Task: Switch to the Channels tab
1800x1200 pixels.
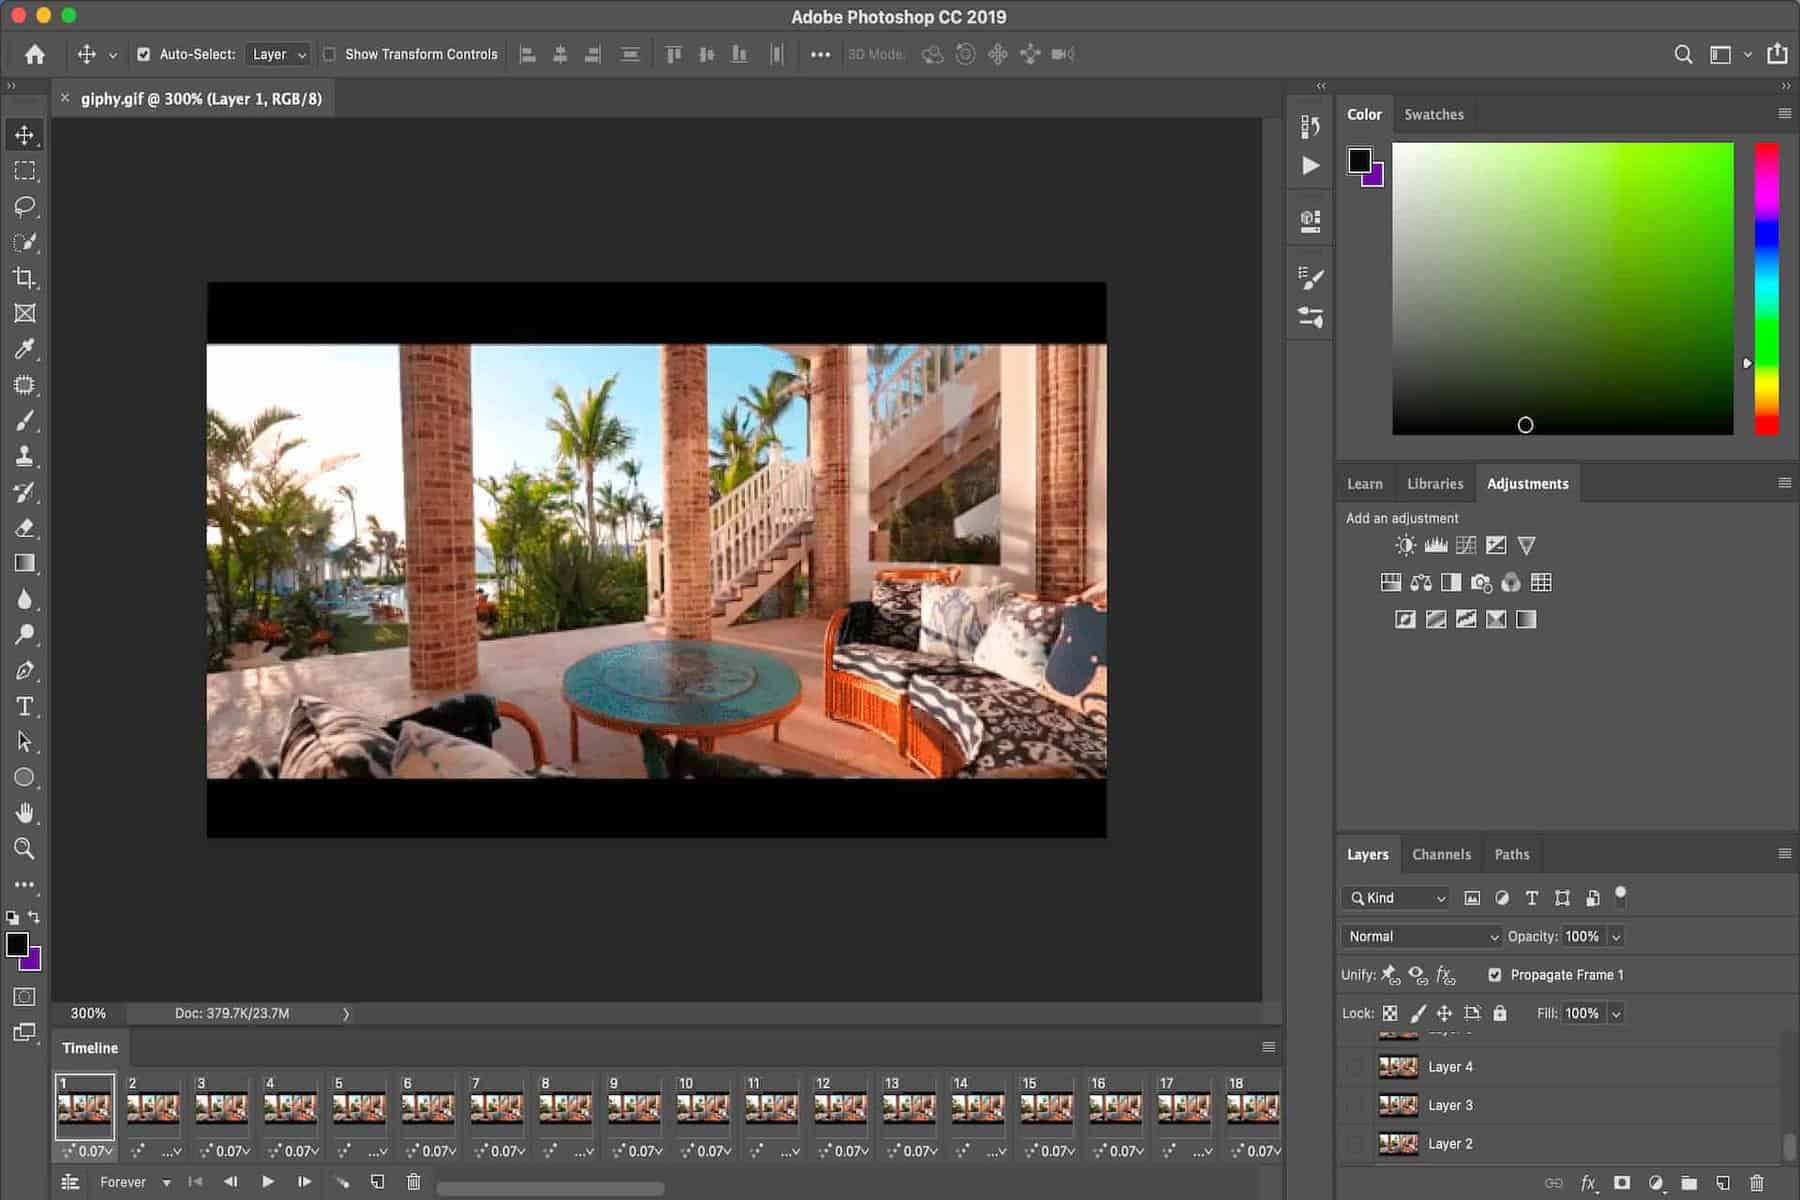Action: pos(1441,854)
